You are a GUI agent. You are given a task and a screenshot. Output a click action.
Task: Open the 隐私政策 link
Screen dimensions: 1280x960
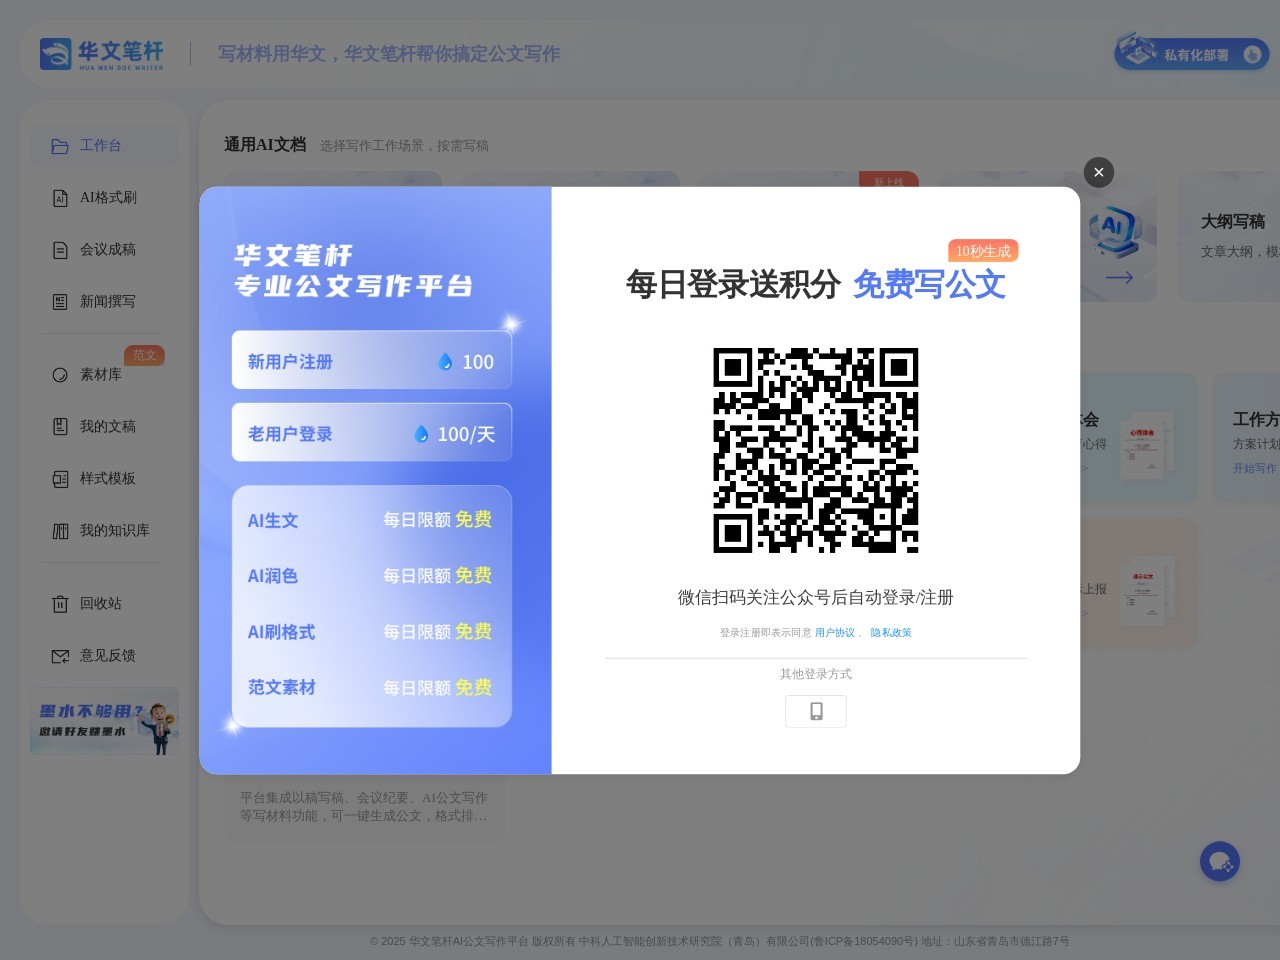[x=890, y=633]
